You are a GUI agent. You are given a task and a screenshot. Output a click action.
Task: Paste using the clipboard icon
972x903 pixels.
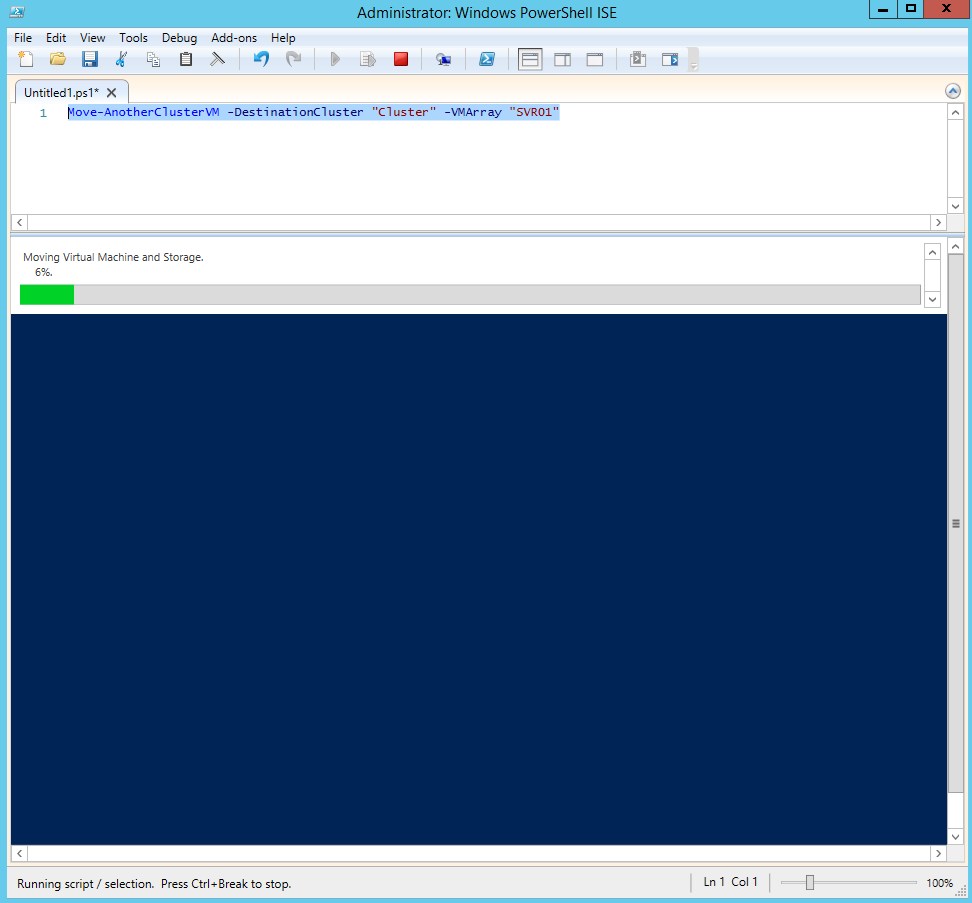click(x=185, y=59)
